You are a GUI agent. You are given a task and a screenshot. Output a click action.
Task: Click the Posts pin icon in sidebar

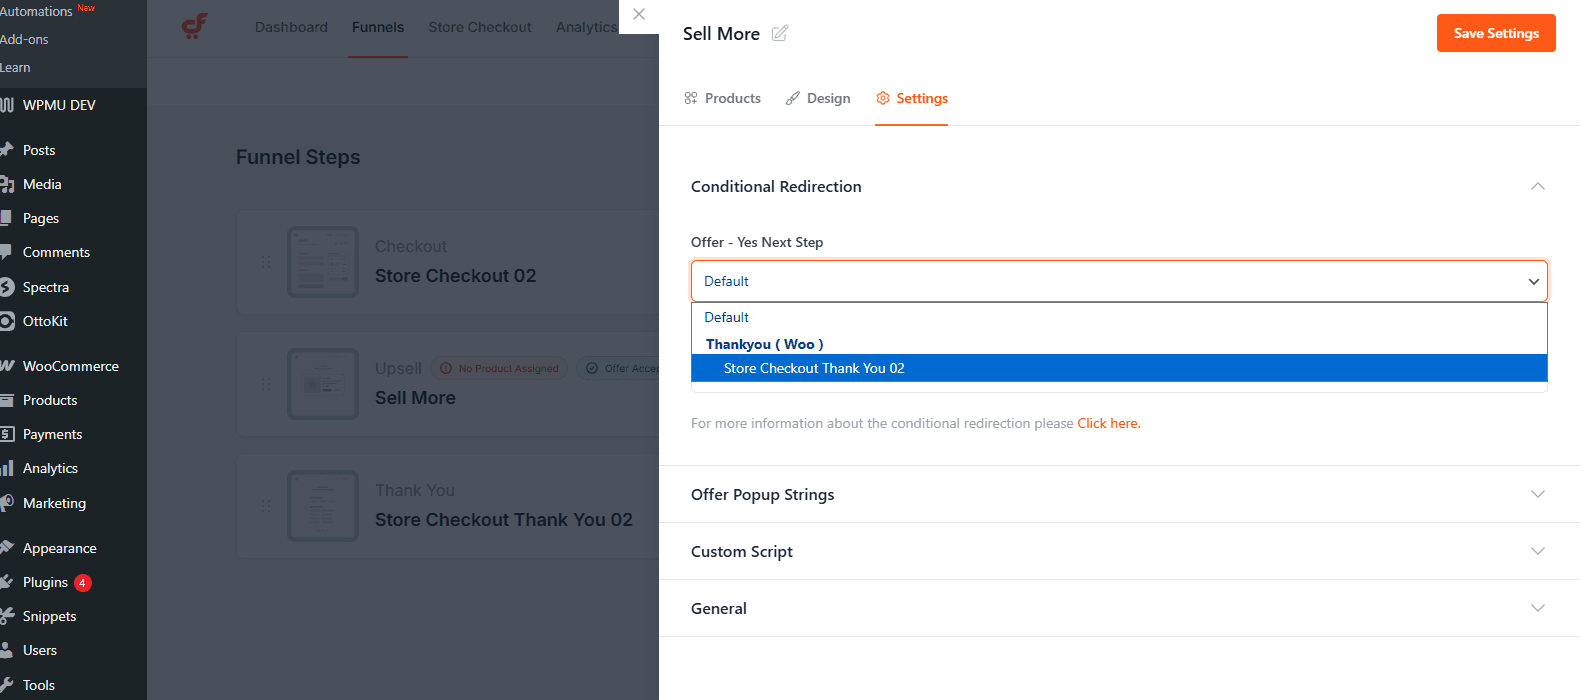[x=6, y=150]
